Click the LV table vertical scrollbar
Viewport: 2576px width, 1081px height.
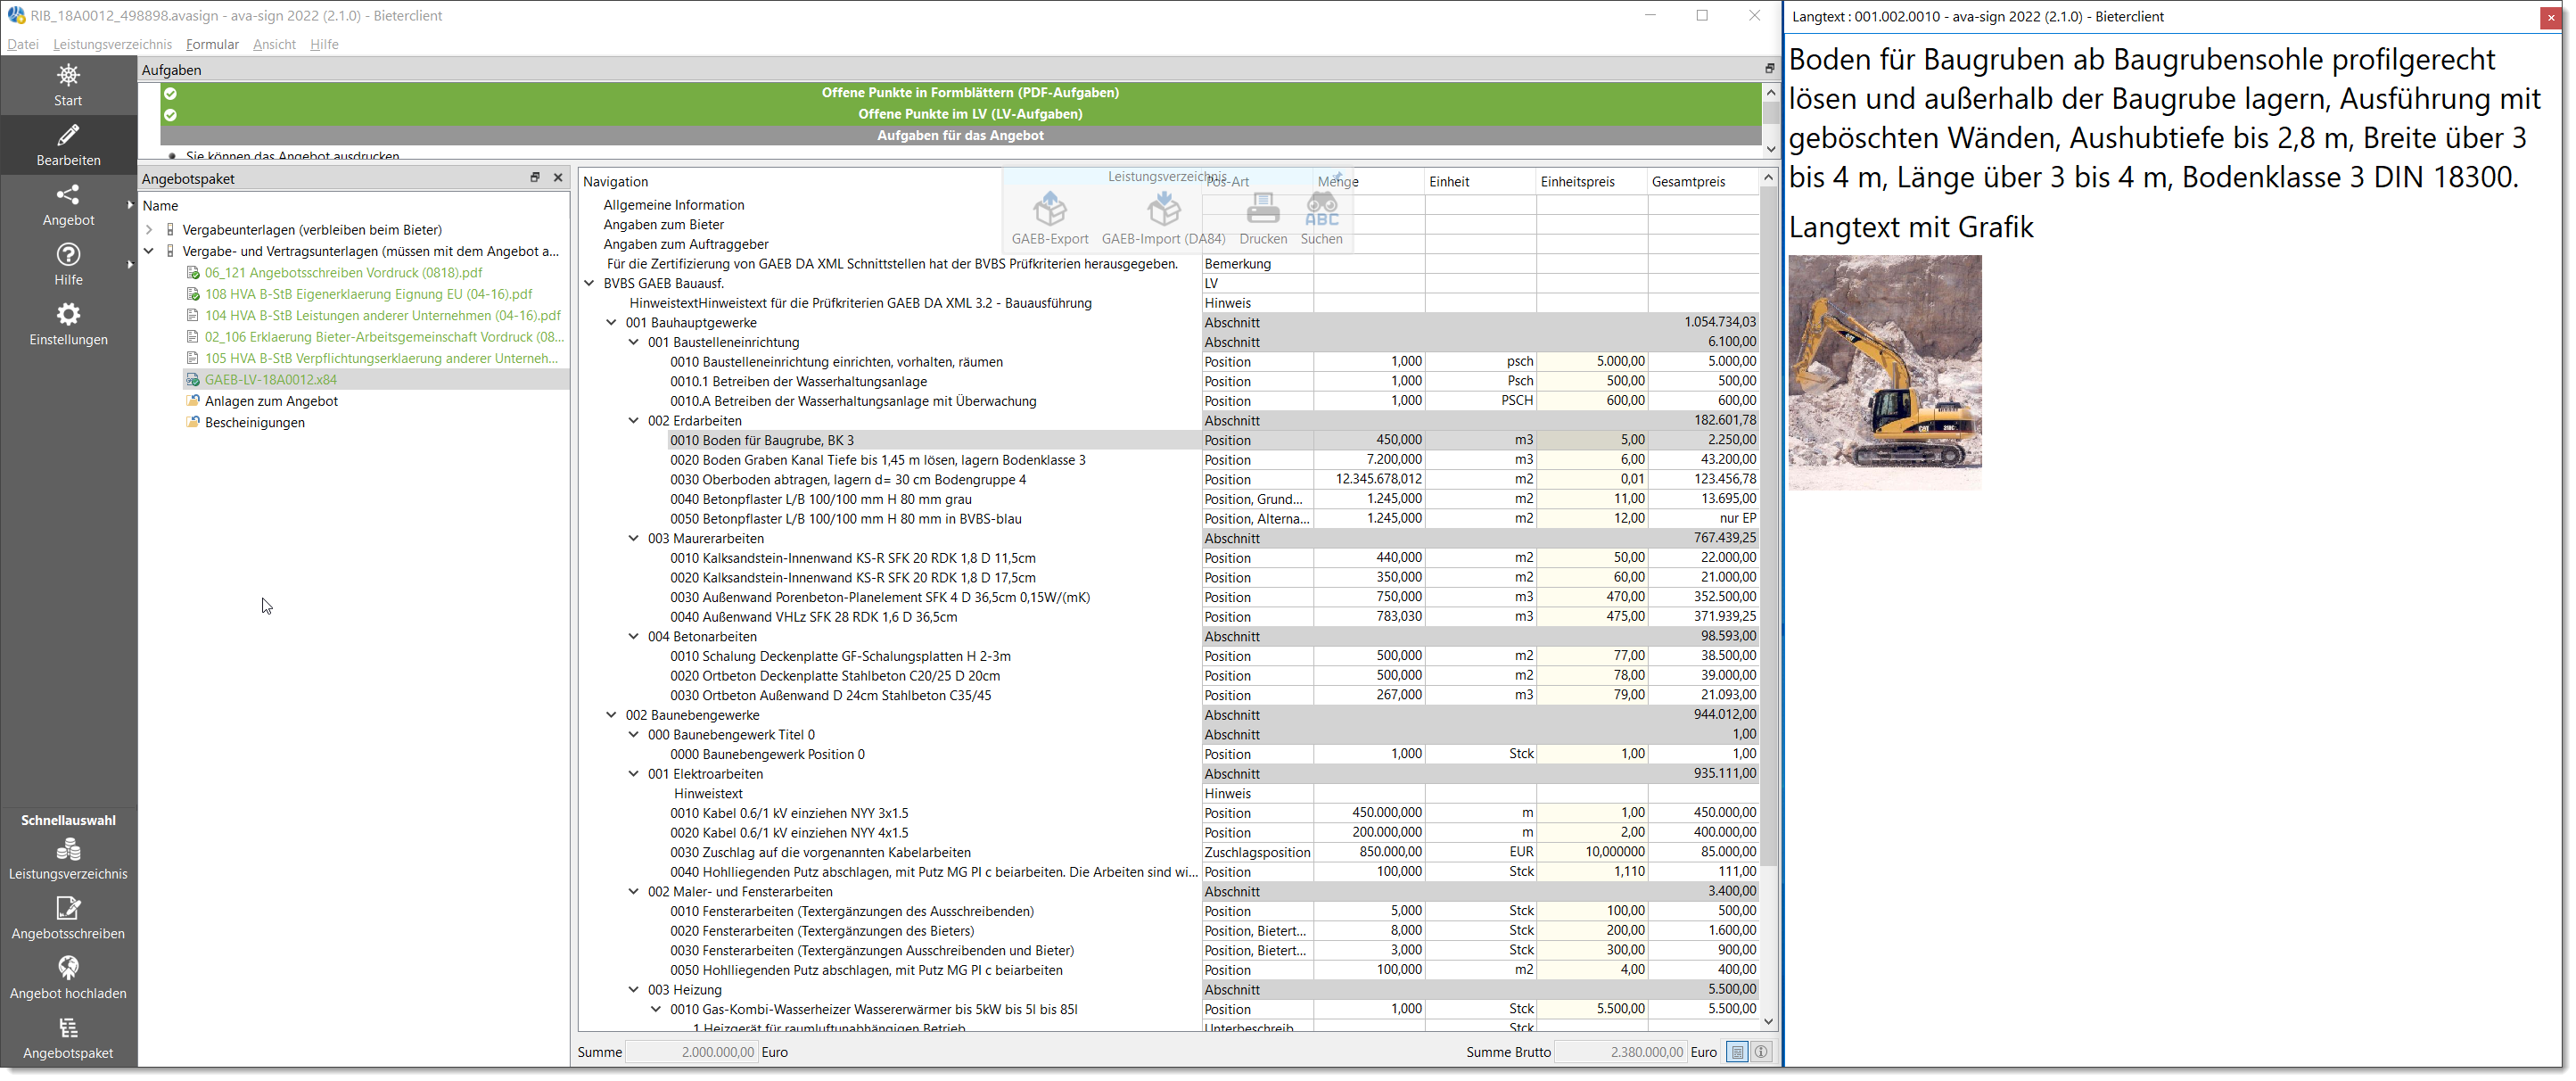[1768, 526]
